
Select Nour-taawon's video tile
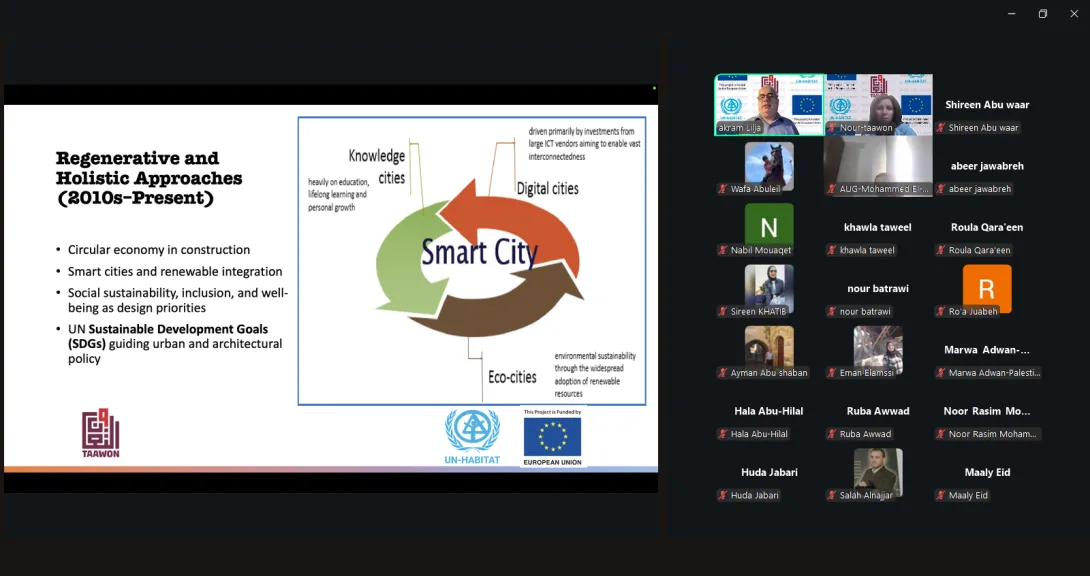click(x=879, y=104)
